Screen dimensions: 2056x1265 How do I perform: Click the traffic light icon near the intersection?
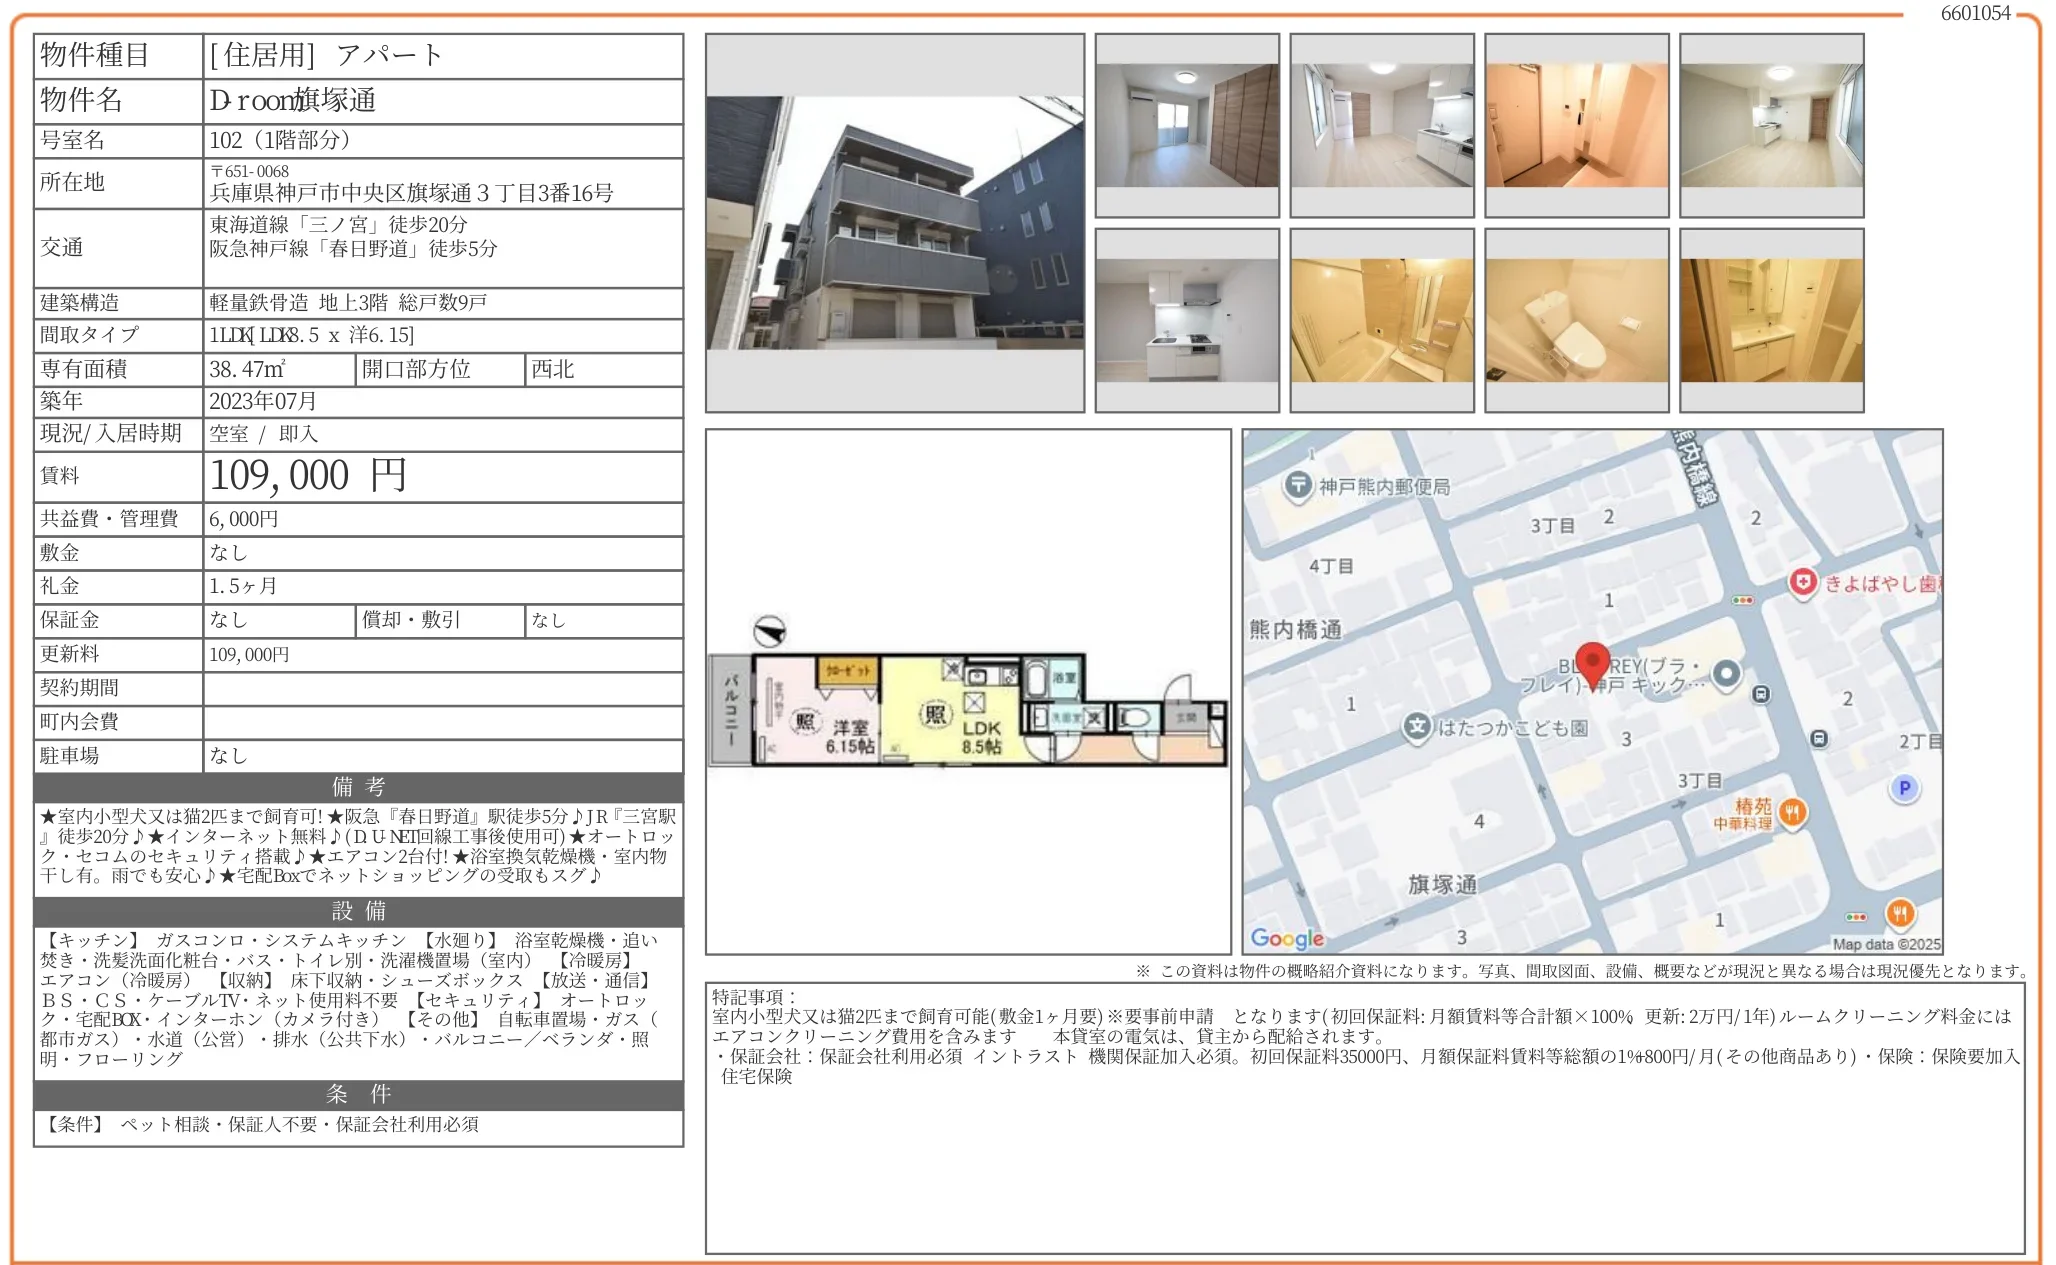(x=1742, y=600)
